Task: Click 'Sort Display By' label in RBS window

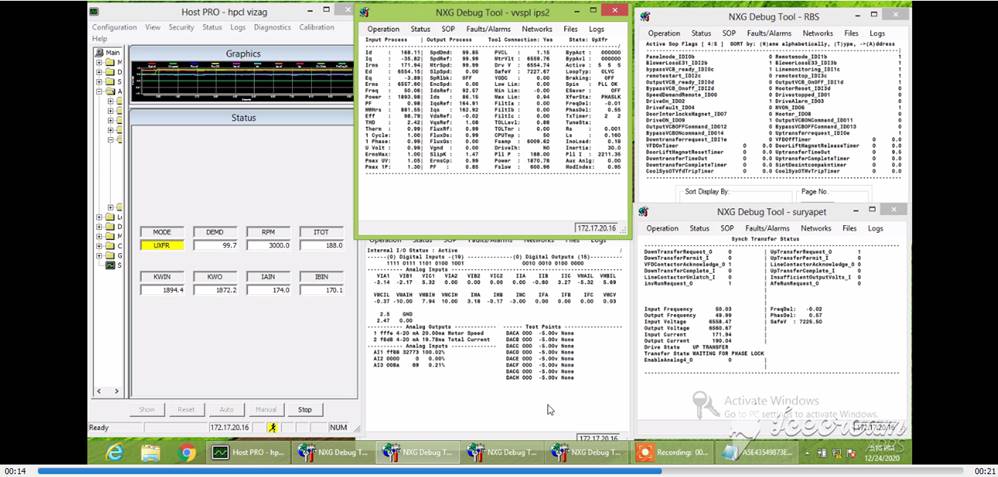Action: [x=707, y=191]
